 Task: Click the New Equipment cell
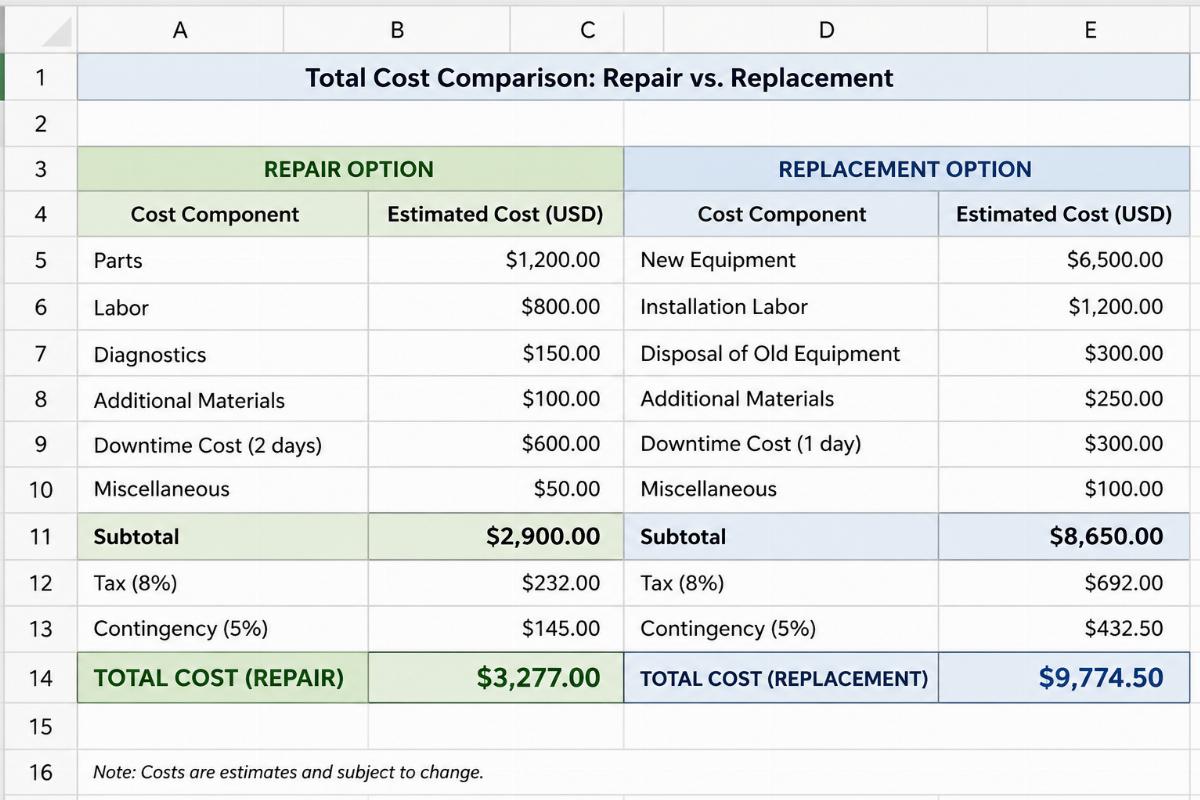coord(781,260)
